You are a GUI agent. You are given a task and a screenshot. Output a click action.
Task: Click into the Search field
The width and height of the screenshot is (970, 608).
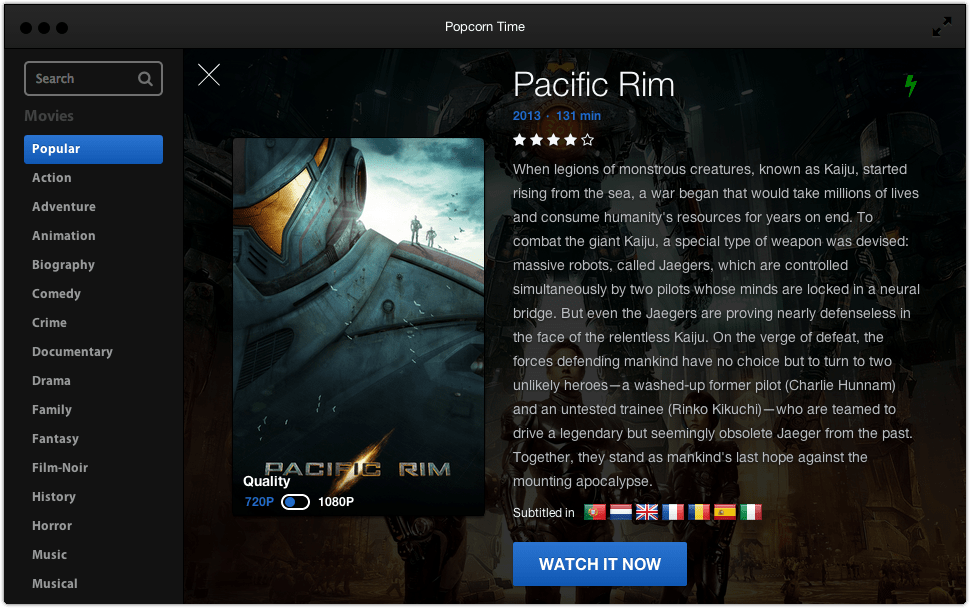point(93,79)
